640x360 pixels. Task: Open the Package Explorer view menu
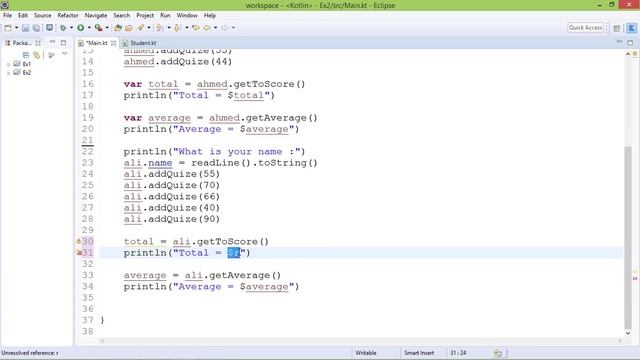click(64, 54)
